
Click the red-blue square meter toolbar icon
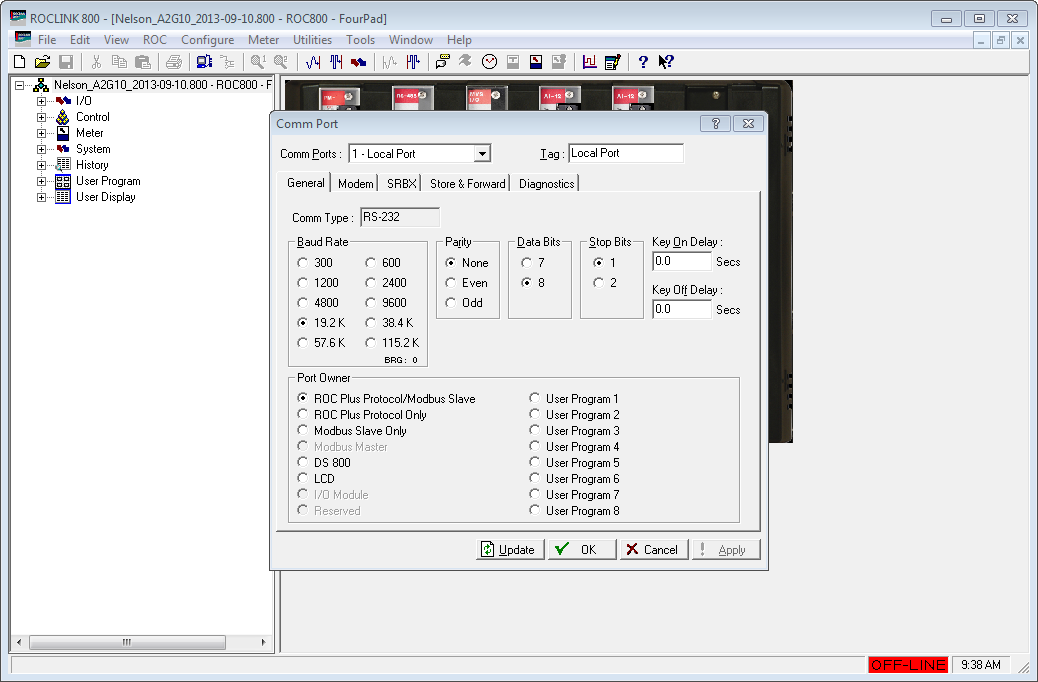(536, 62)
